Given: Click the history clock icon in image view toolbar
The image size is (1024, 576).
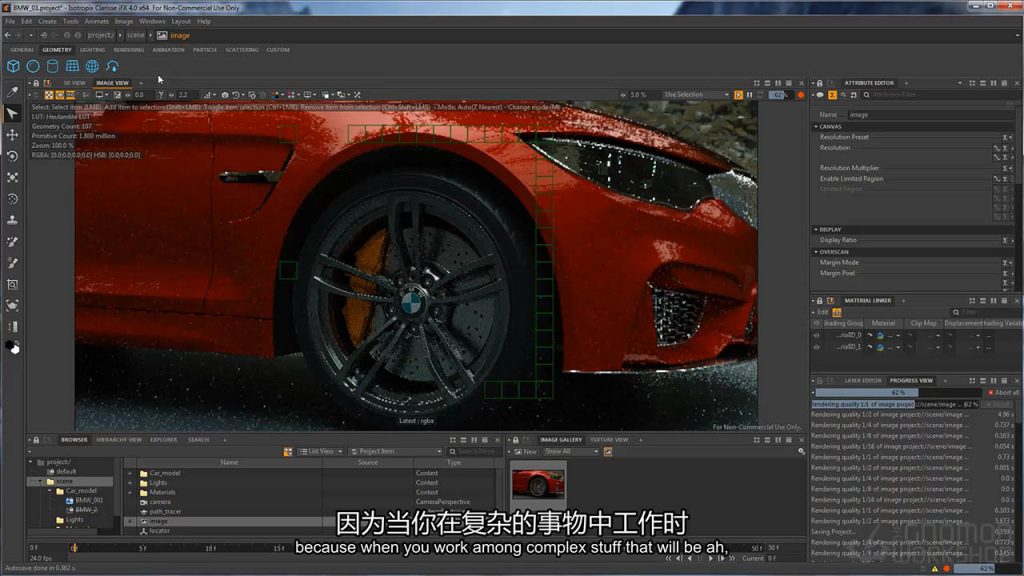Looking at the screenshot, I should point(236,95).
